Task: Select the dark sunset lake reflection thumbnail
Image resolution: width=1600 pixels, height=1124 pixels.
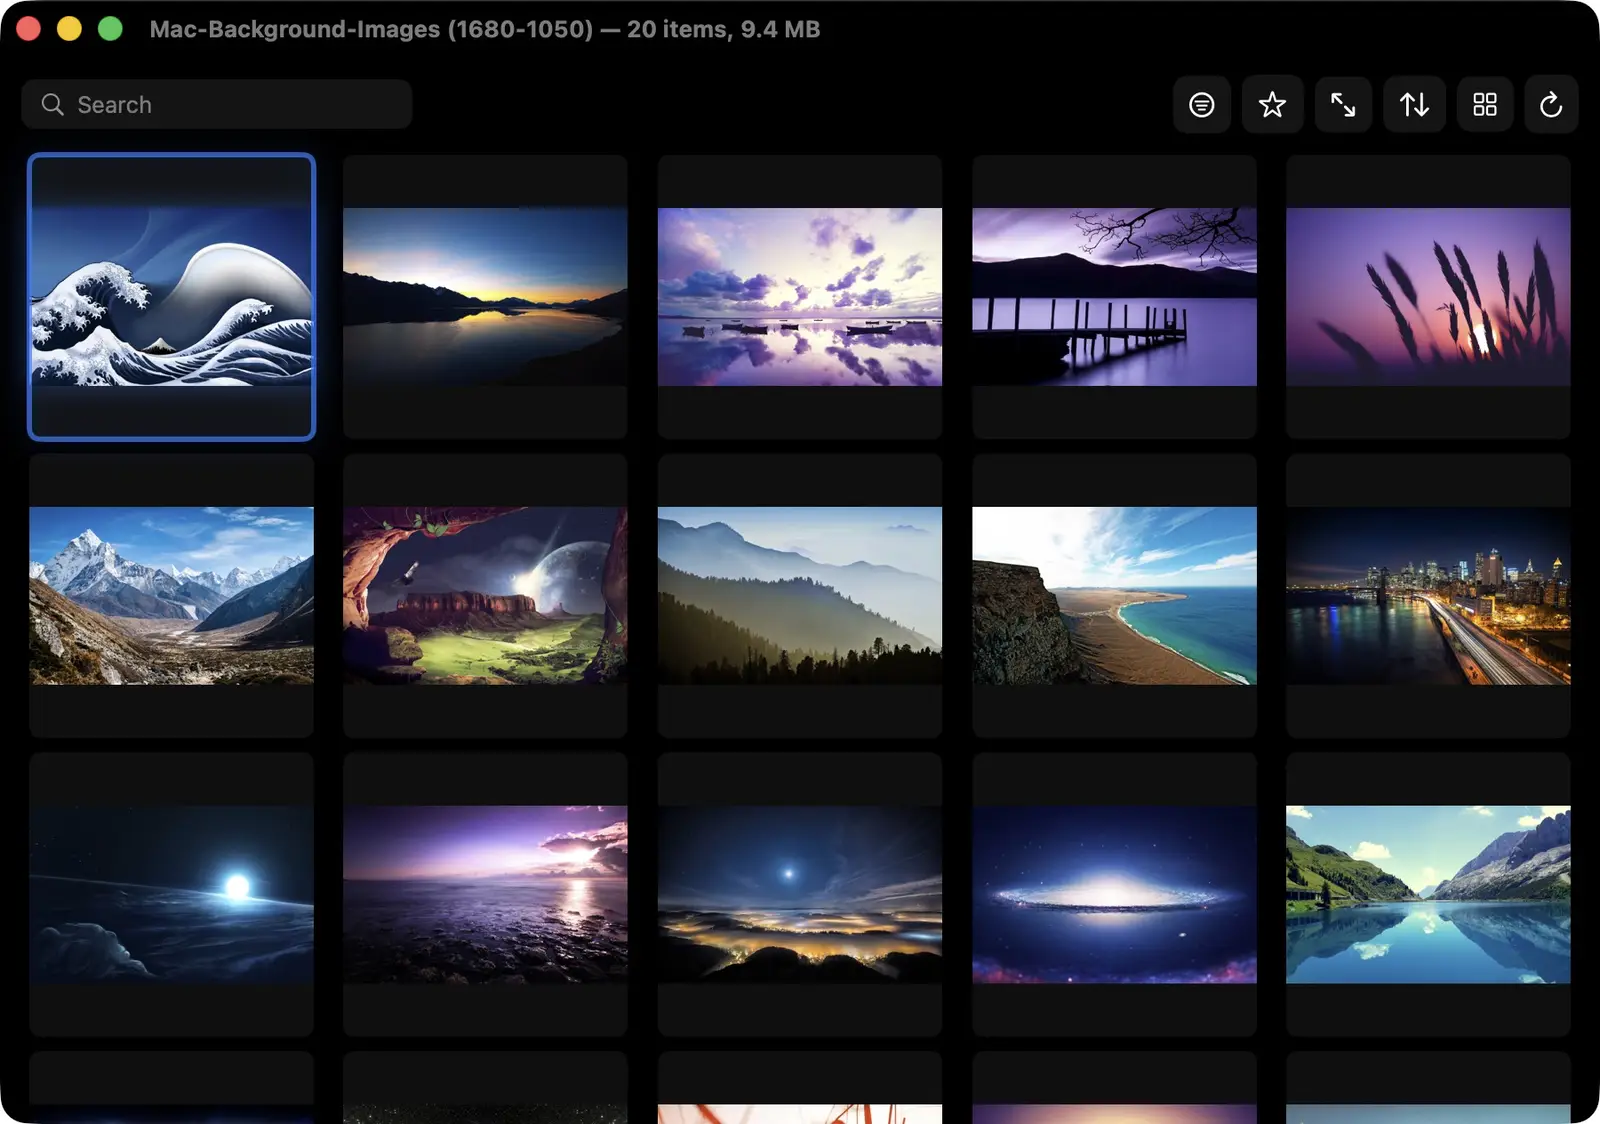Action: (485, 297)
